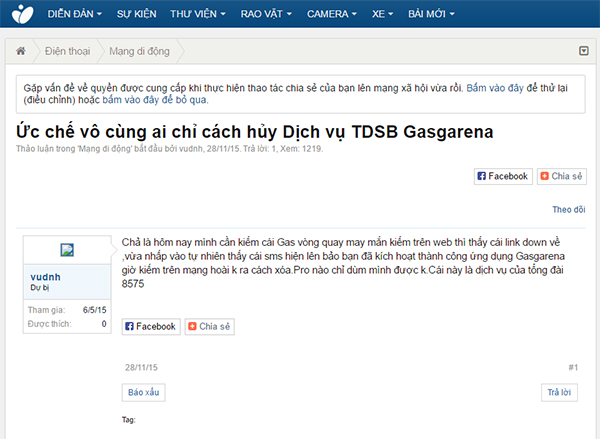Viewport: 600px width, 439px height.
Task: Open the #1 post number link
Action: pos(573,367)
